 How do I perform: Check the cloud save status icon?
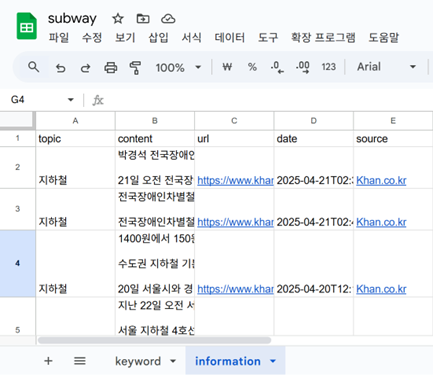168,19
